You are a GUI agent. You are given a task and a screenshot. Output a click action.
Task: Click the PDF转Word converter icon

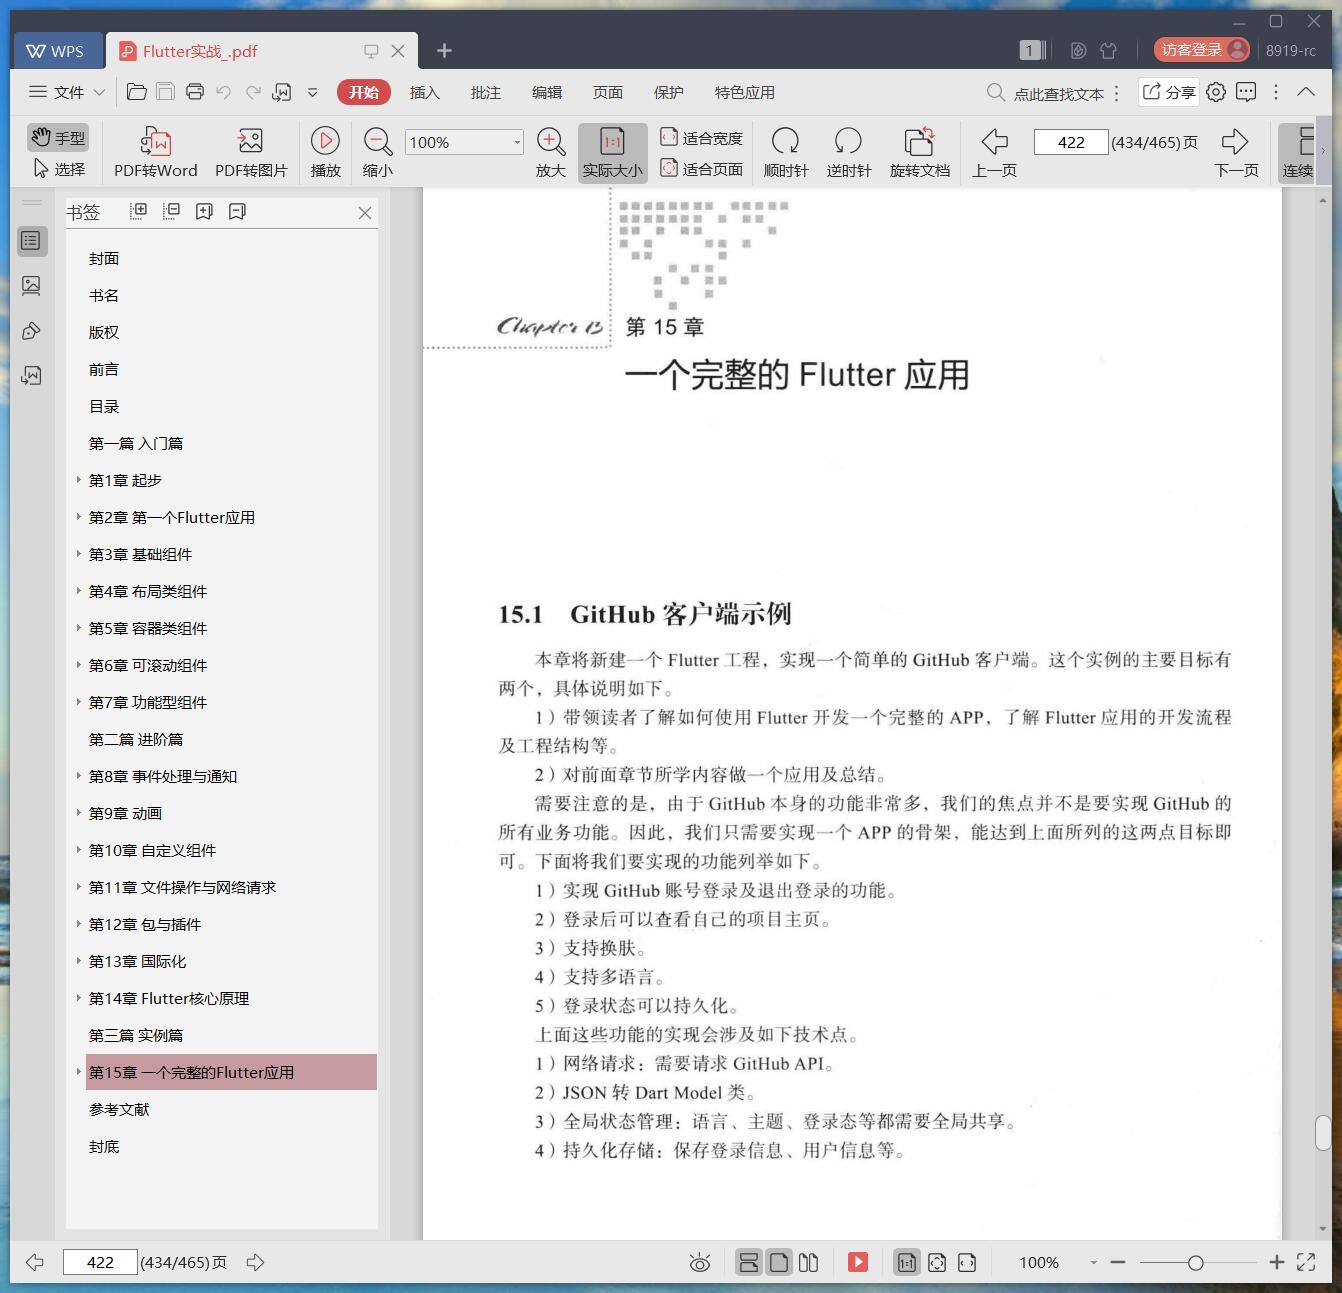(x=156, y=141)
